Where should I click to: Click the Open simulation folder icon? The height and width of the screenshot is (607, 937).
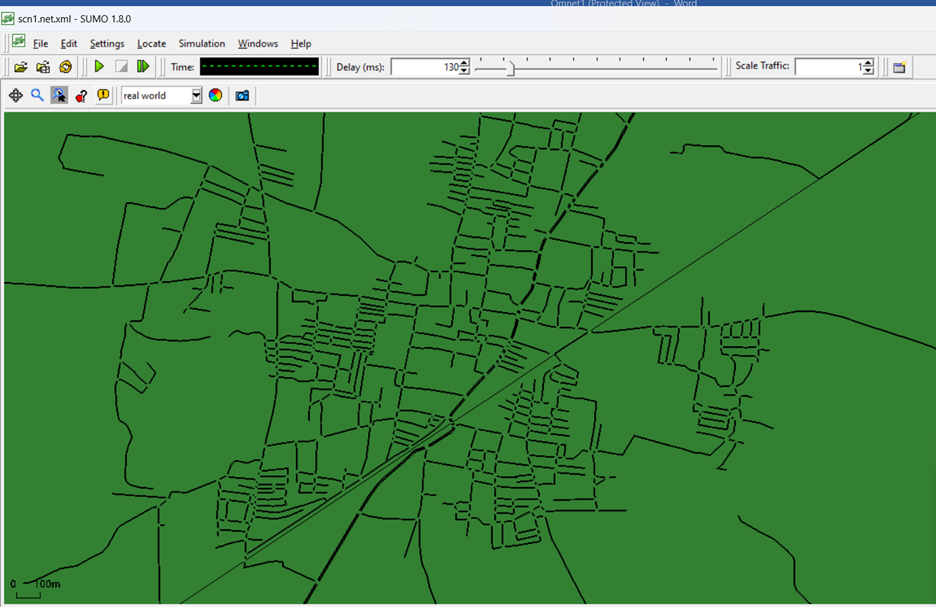(20, 67)
